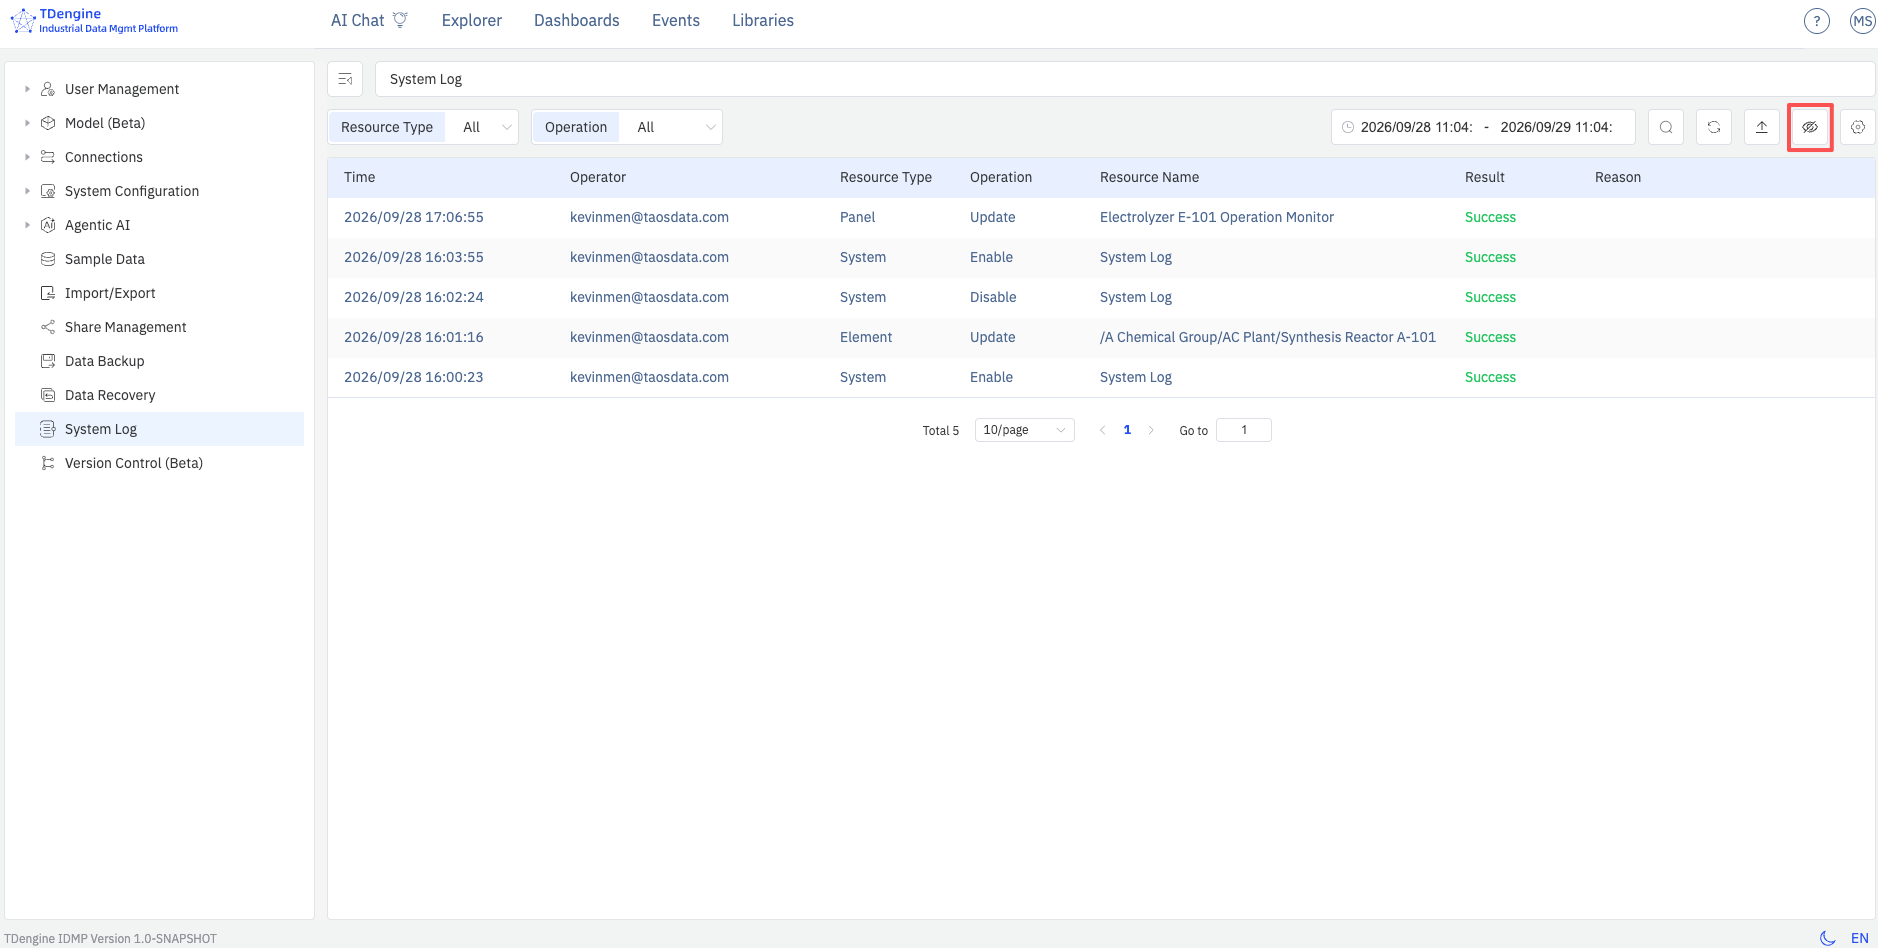Click the search magnifier icon button
The height and width of the screenshot is (948, 1878).
tap(1666, 127)
